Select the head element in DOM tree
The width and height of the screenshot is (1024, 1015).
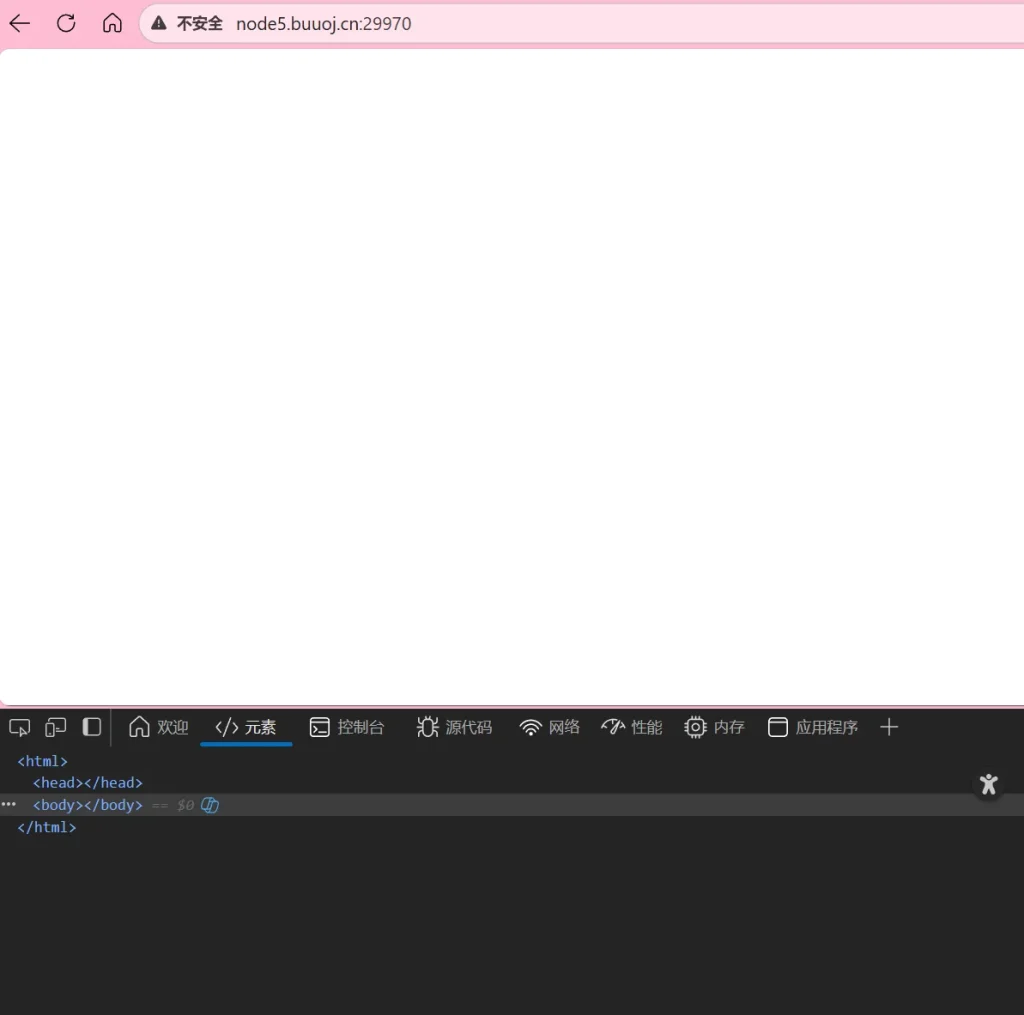pos(88,783)
